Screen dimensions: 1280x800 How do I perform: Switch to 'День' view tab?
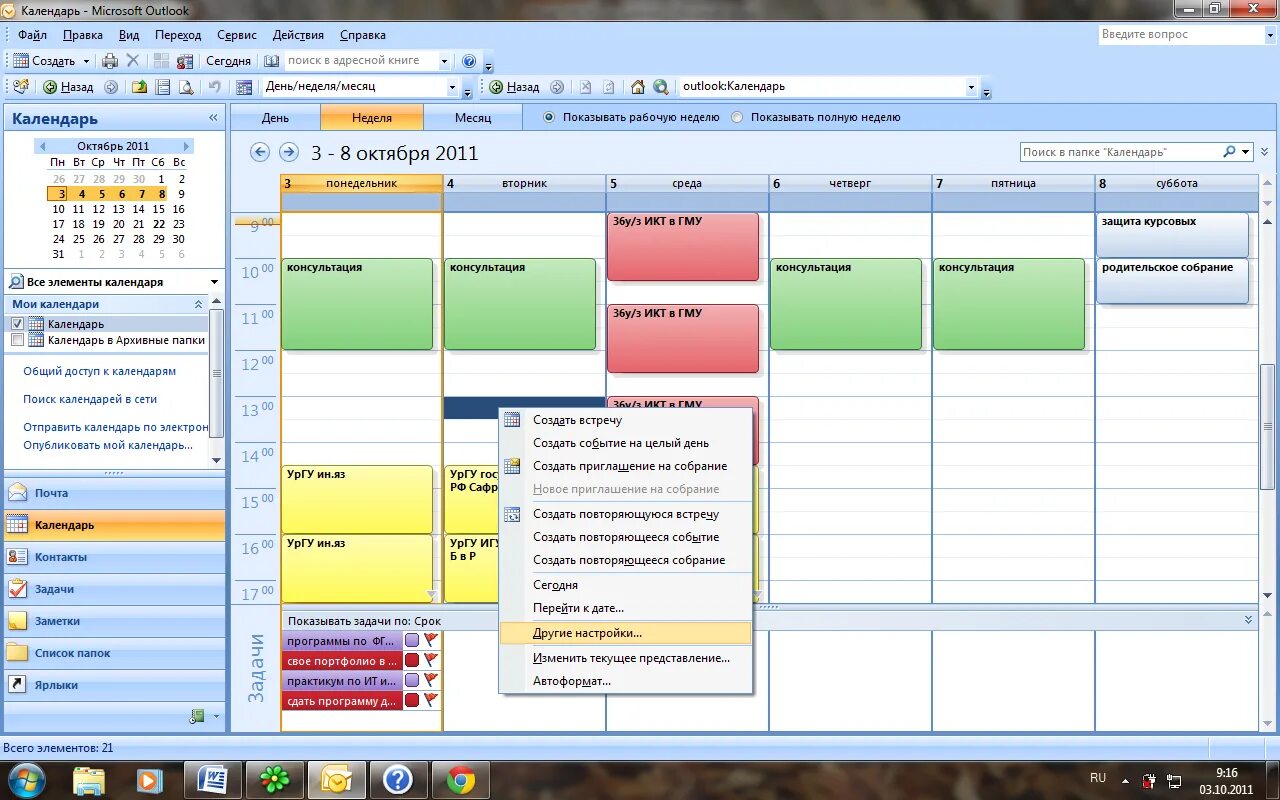click(276, 117)
